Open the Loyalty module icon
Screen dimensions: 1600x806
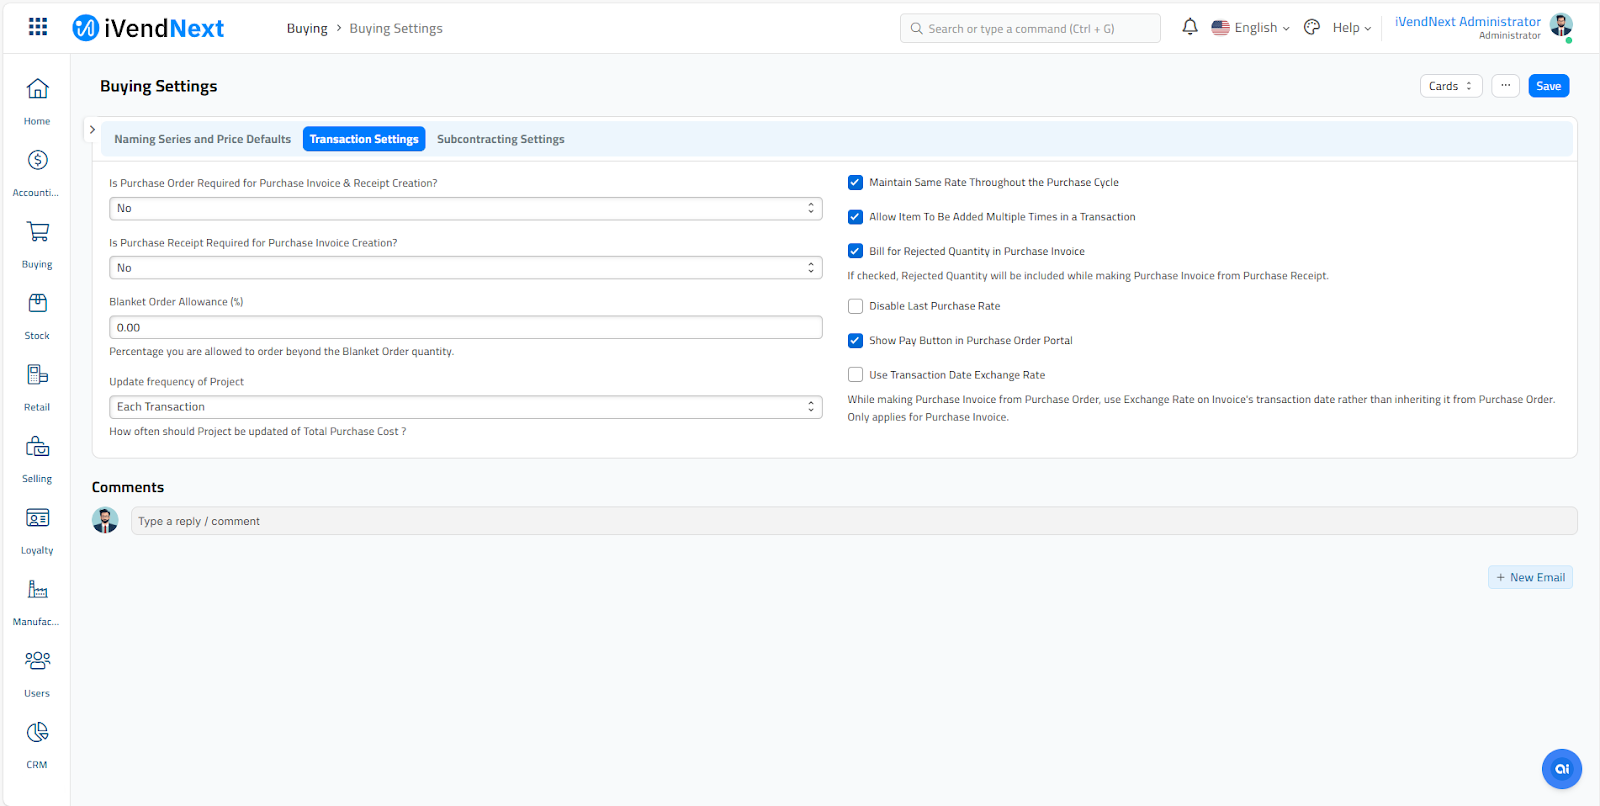click(37, 518)
